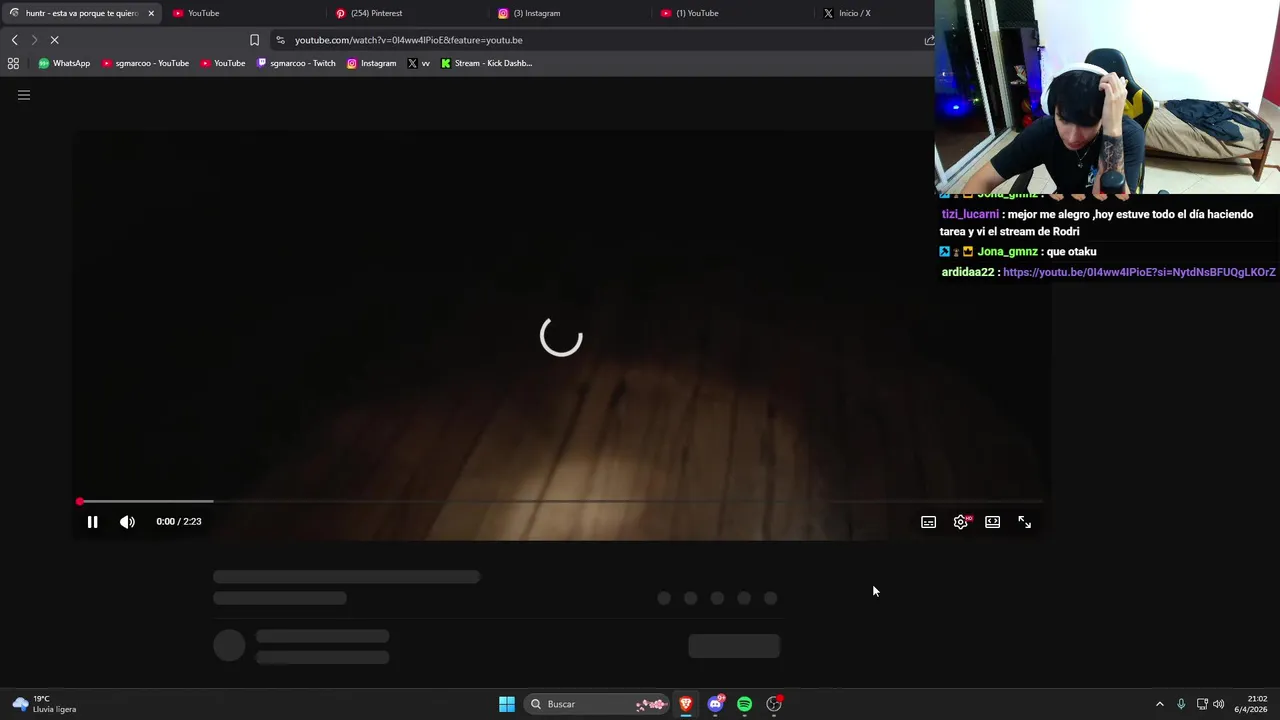Bookmark this page with the bookmark icon
Image resolution: width=1280 pixels, height=720 pixels.
(x=254, y=40)
